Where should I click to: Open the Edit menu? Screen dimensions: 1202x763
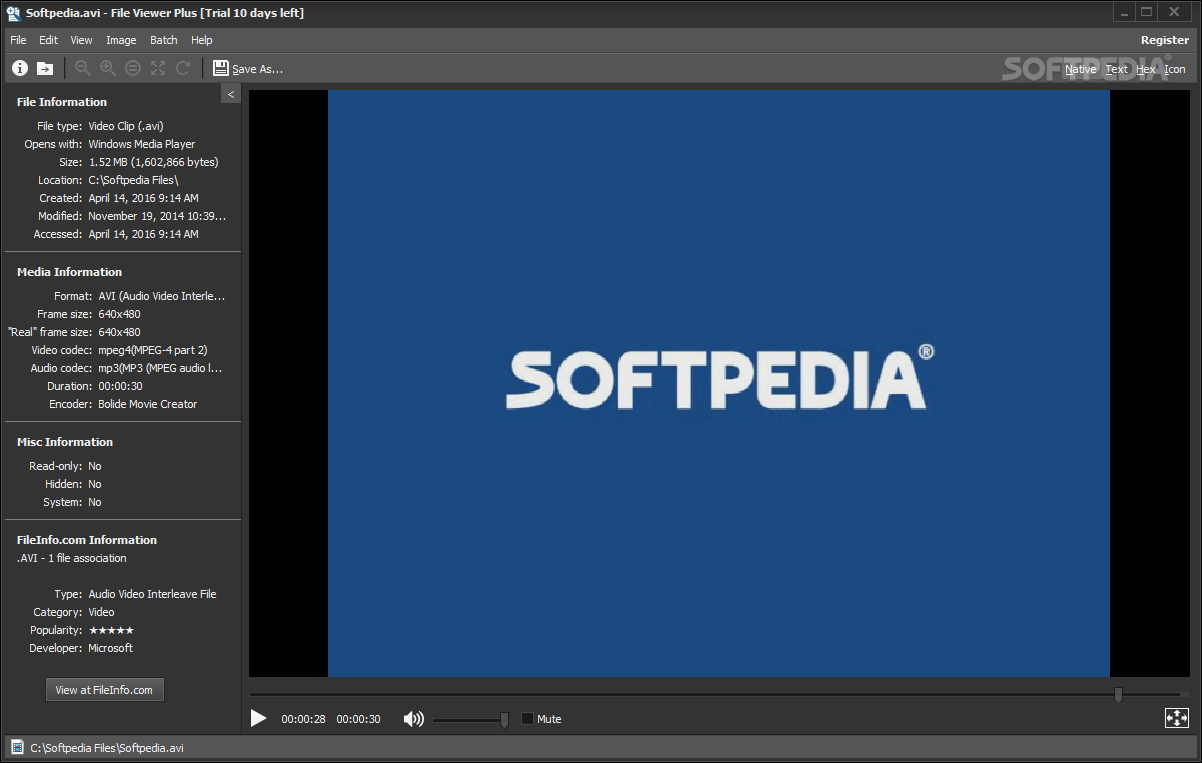48,40
